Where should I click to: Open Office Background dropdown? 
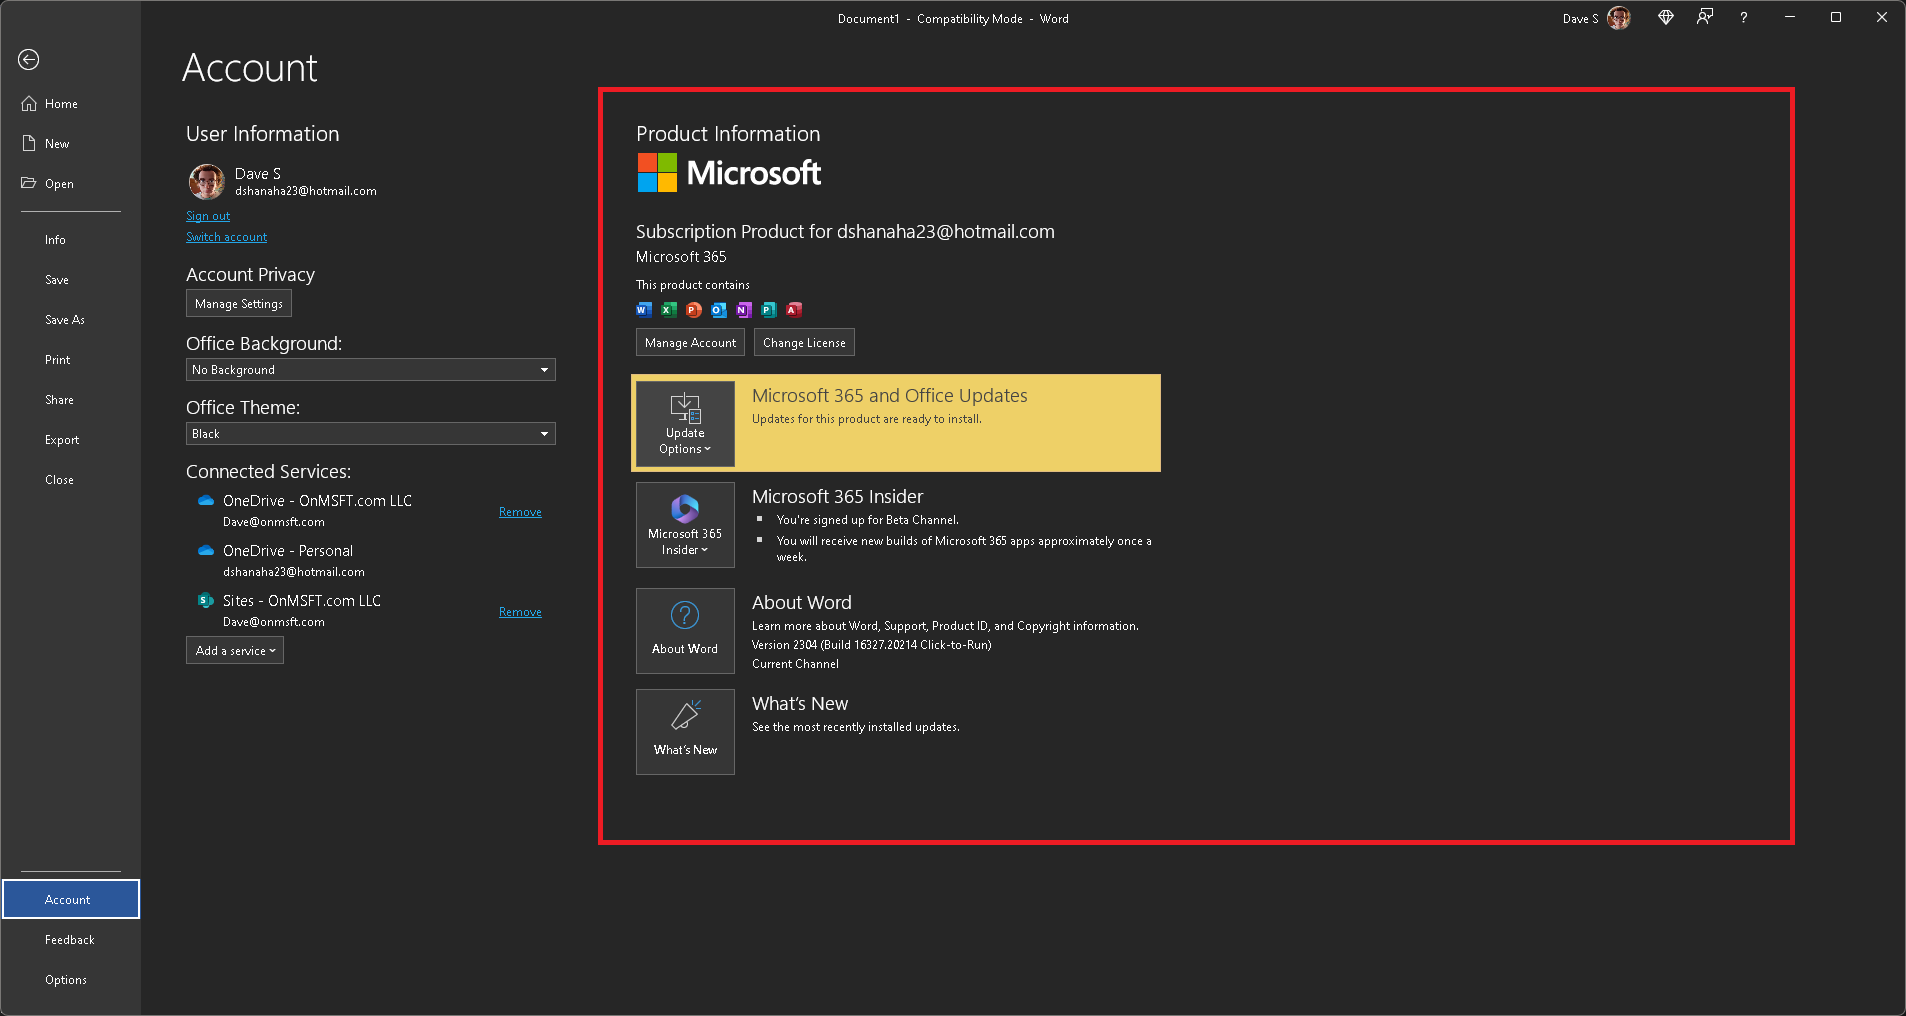tap(371, 370)
